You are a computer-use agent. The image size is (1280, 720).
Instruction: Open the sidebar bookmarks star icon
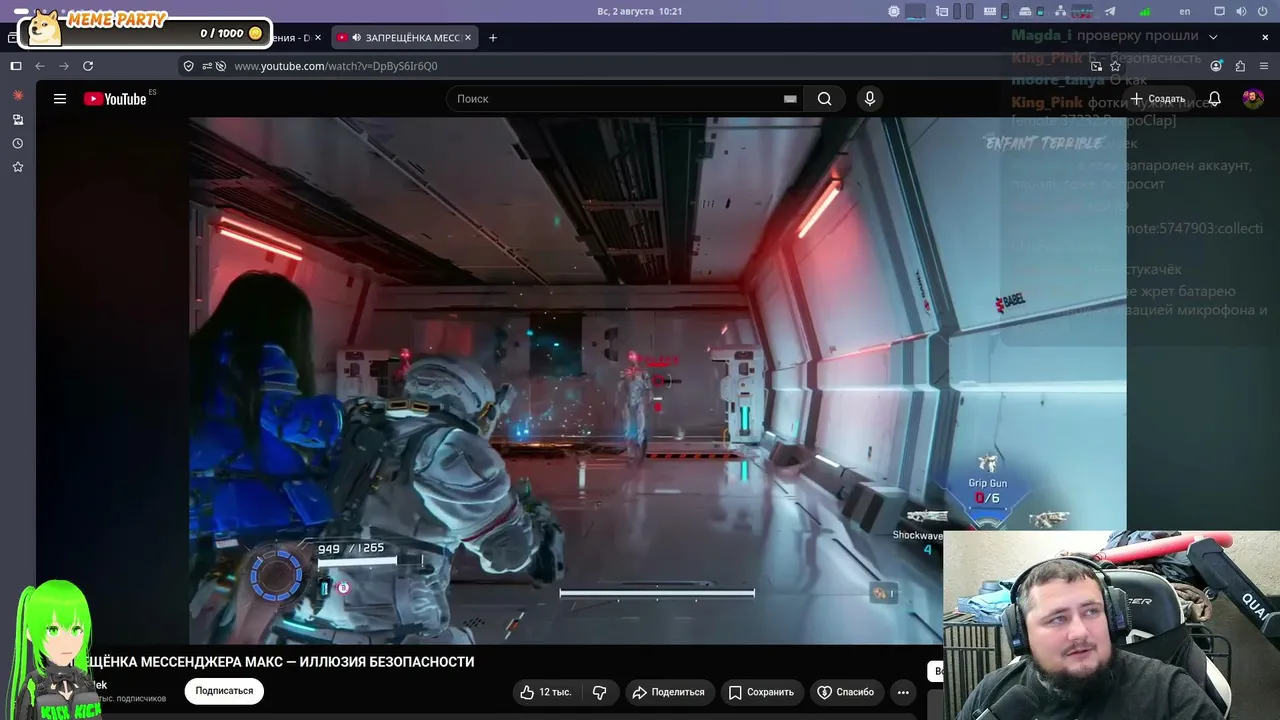click(x=17, y=167)
